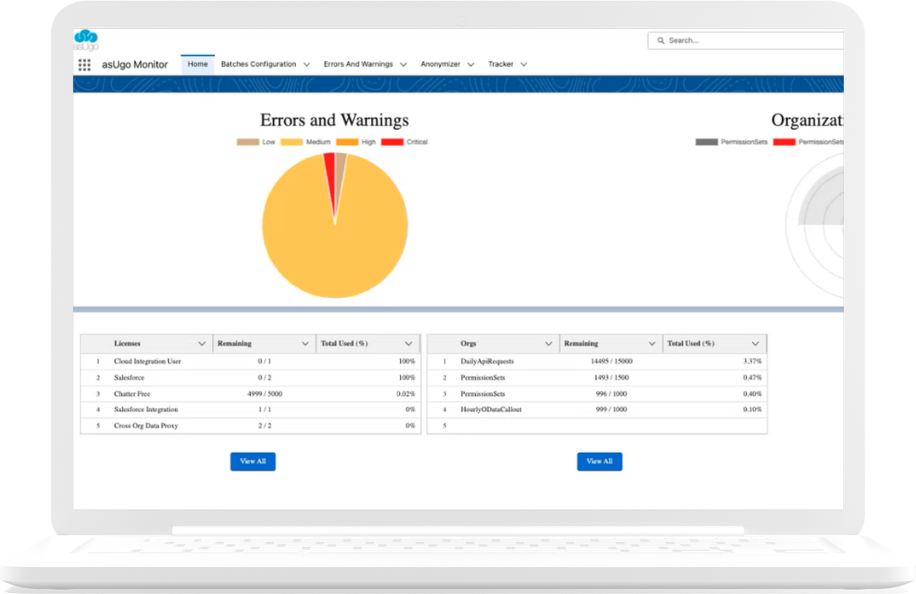Open the App Launcher grid icon
This screenshot has width=916, height=594.
click(x=84, y=65)
